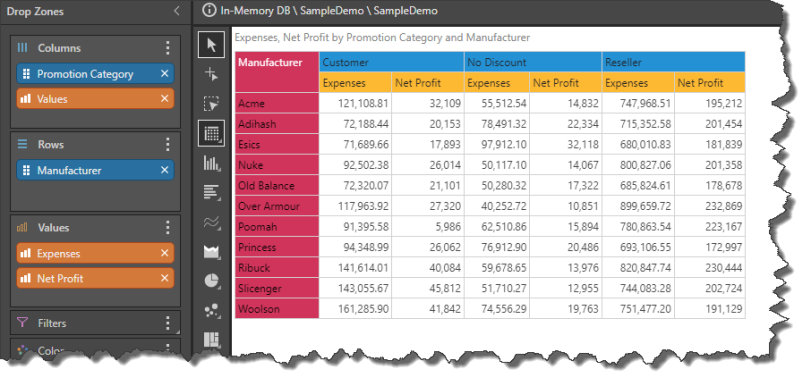811x386 pixels.
Task: Remove Promotion Category chip from Columns
Action: point(164,74)
